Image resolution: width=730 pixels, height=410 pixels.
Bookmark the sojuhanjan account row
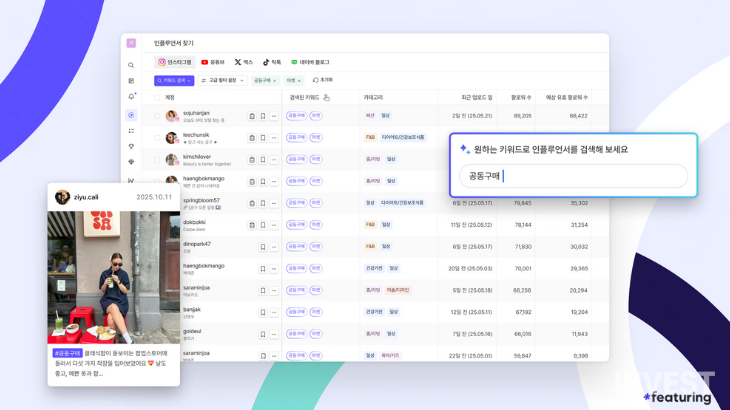[x=263, y=116]
